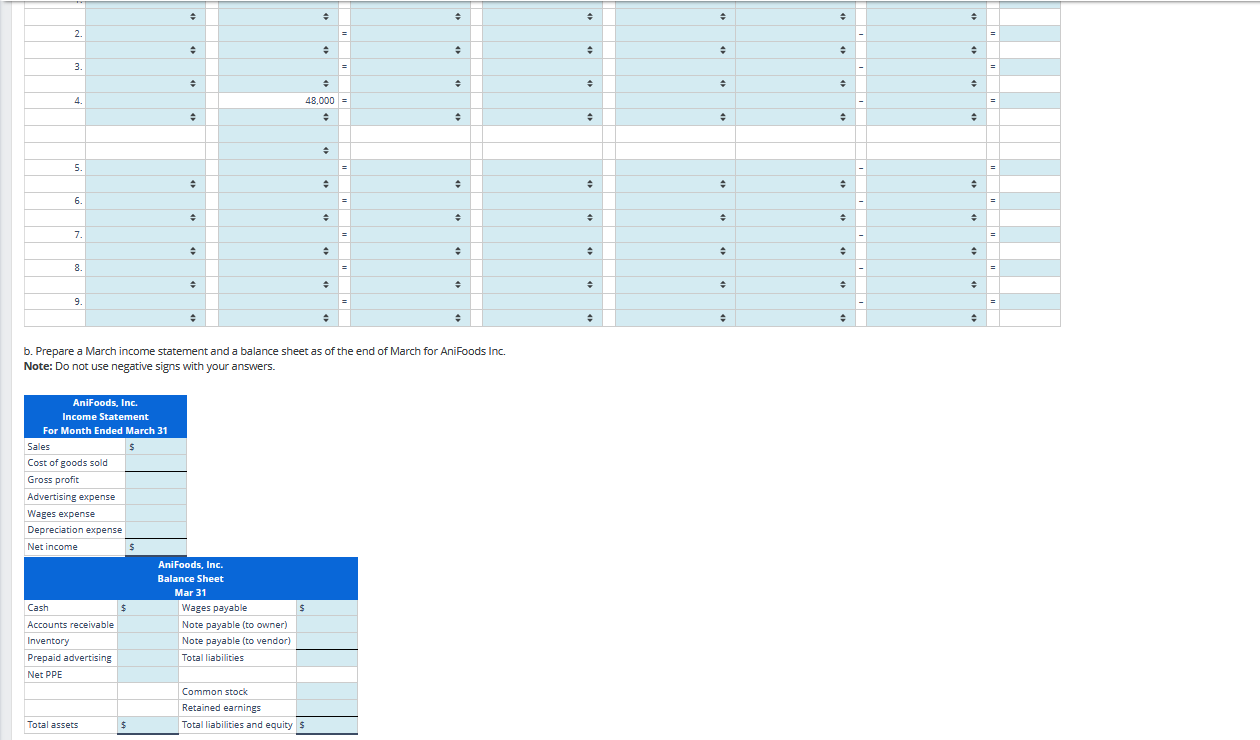Click last-column total field in row 2
The image size is (1260, 740).
(x=1030, y=33)
